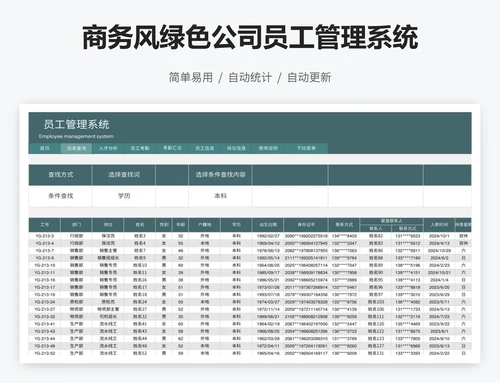Select the 联系人 sub-header
The height and width of the screenshot is (383, 500).
coord(376,228)
